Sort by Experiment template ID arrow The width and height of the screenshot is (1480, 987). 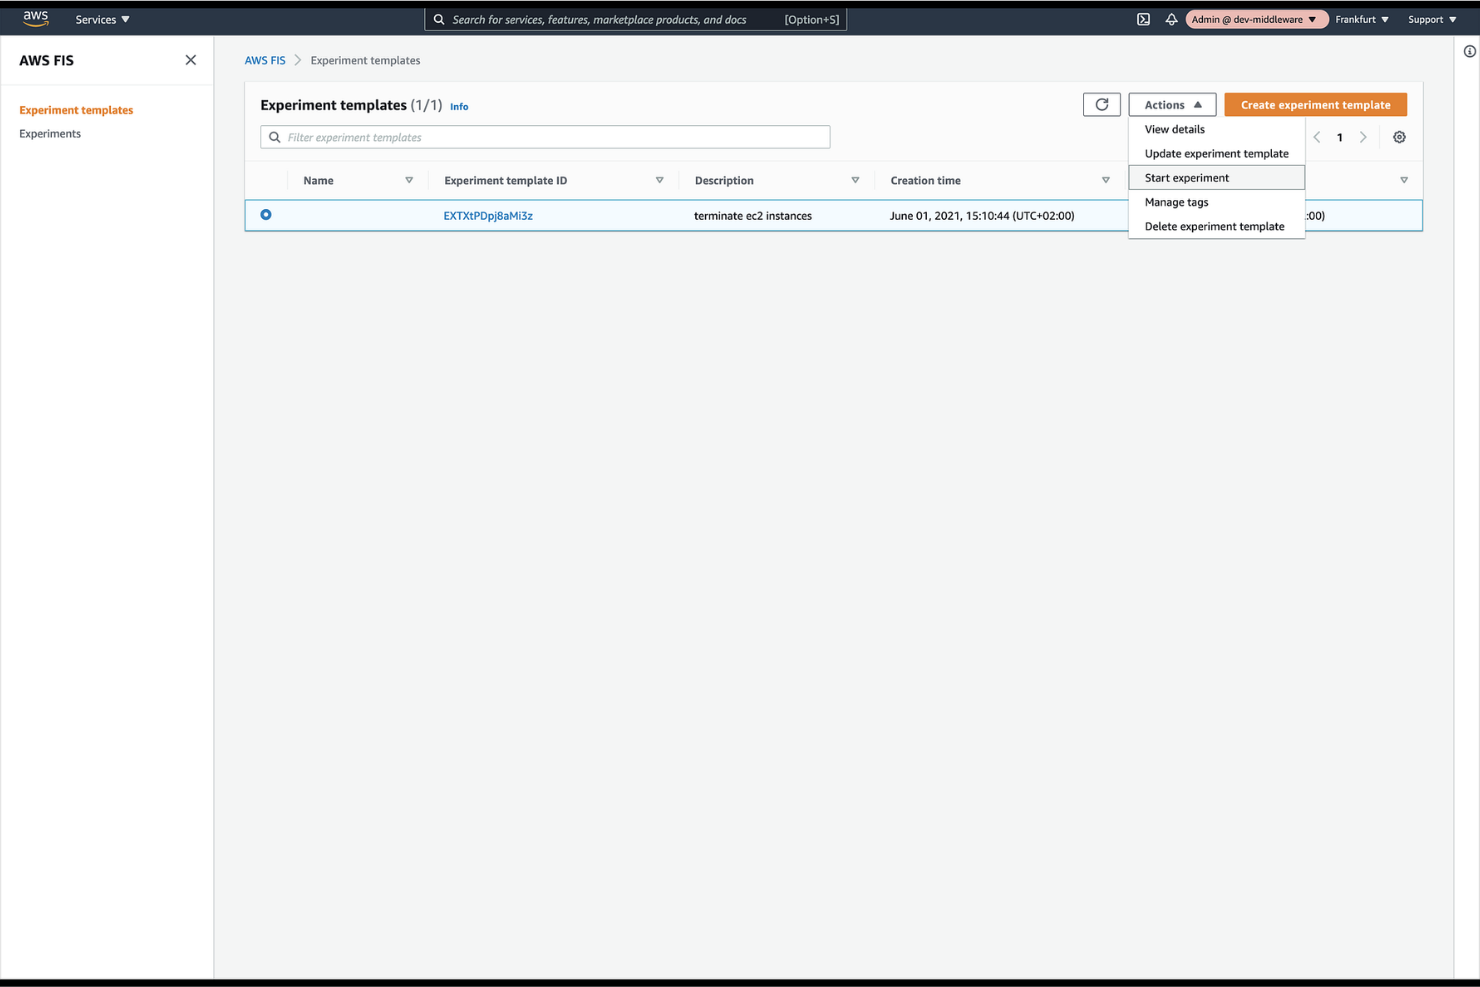click(x=659, y=180)
